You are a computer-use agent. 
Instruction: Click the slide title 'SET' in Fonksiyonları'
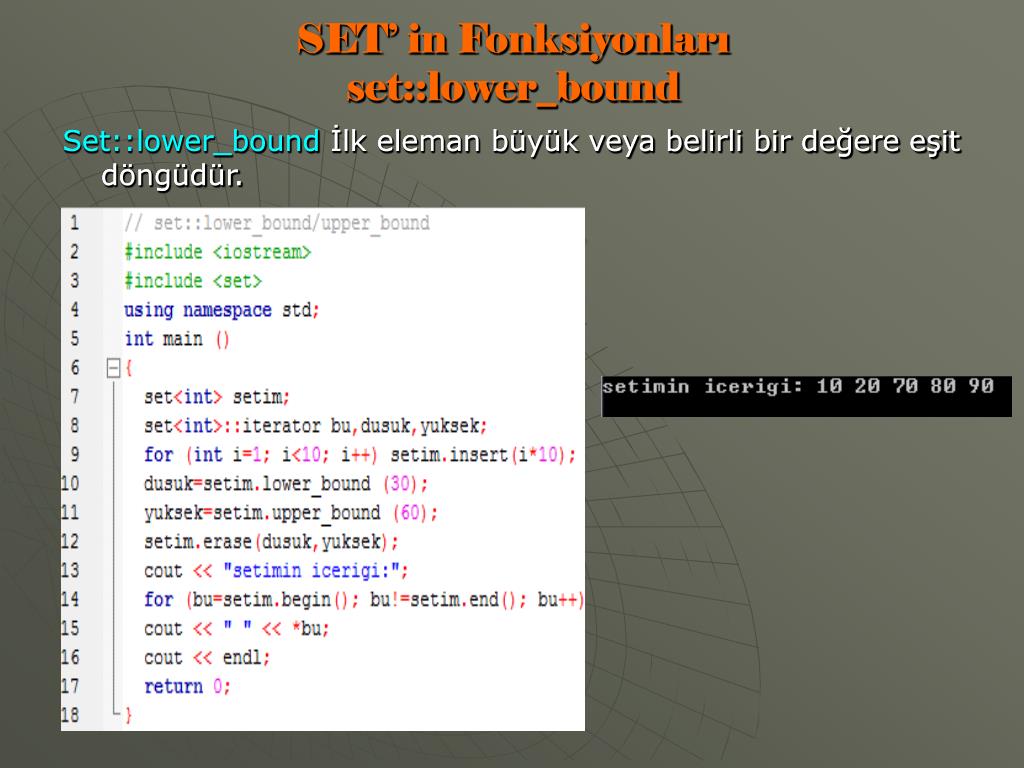click(513, 40)
